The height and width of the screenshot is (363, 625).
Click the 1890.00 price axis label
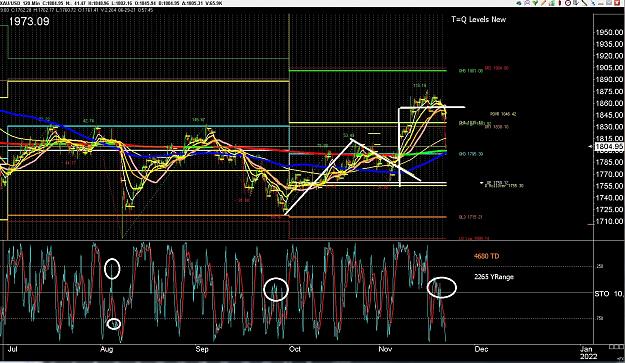click(x=609, y=80)
